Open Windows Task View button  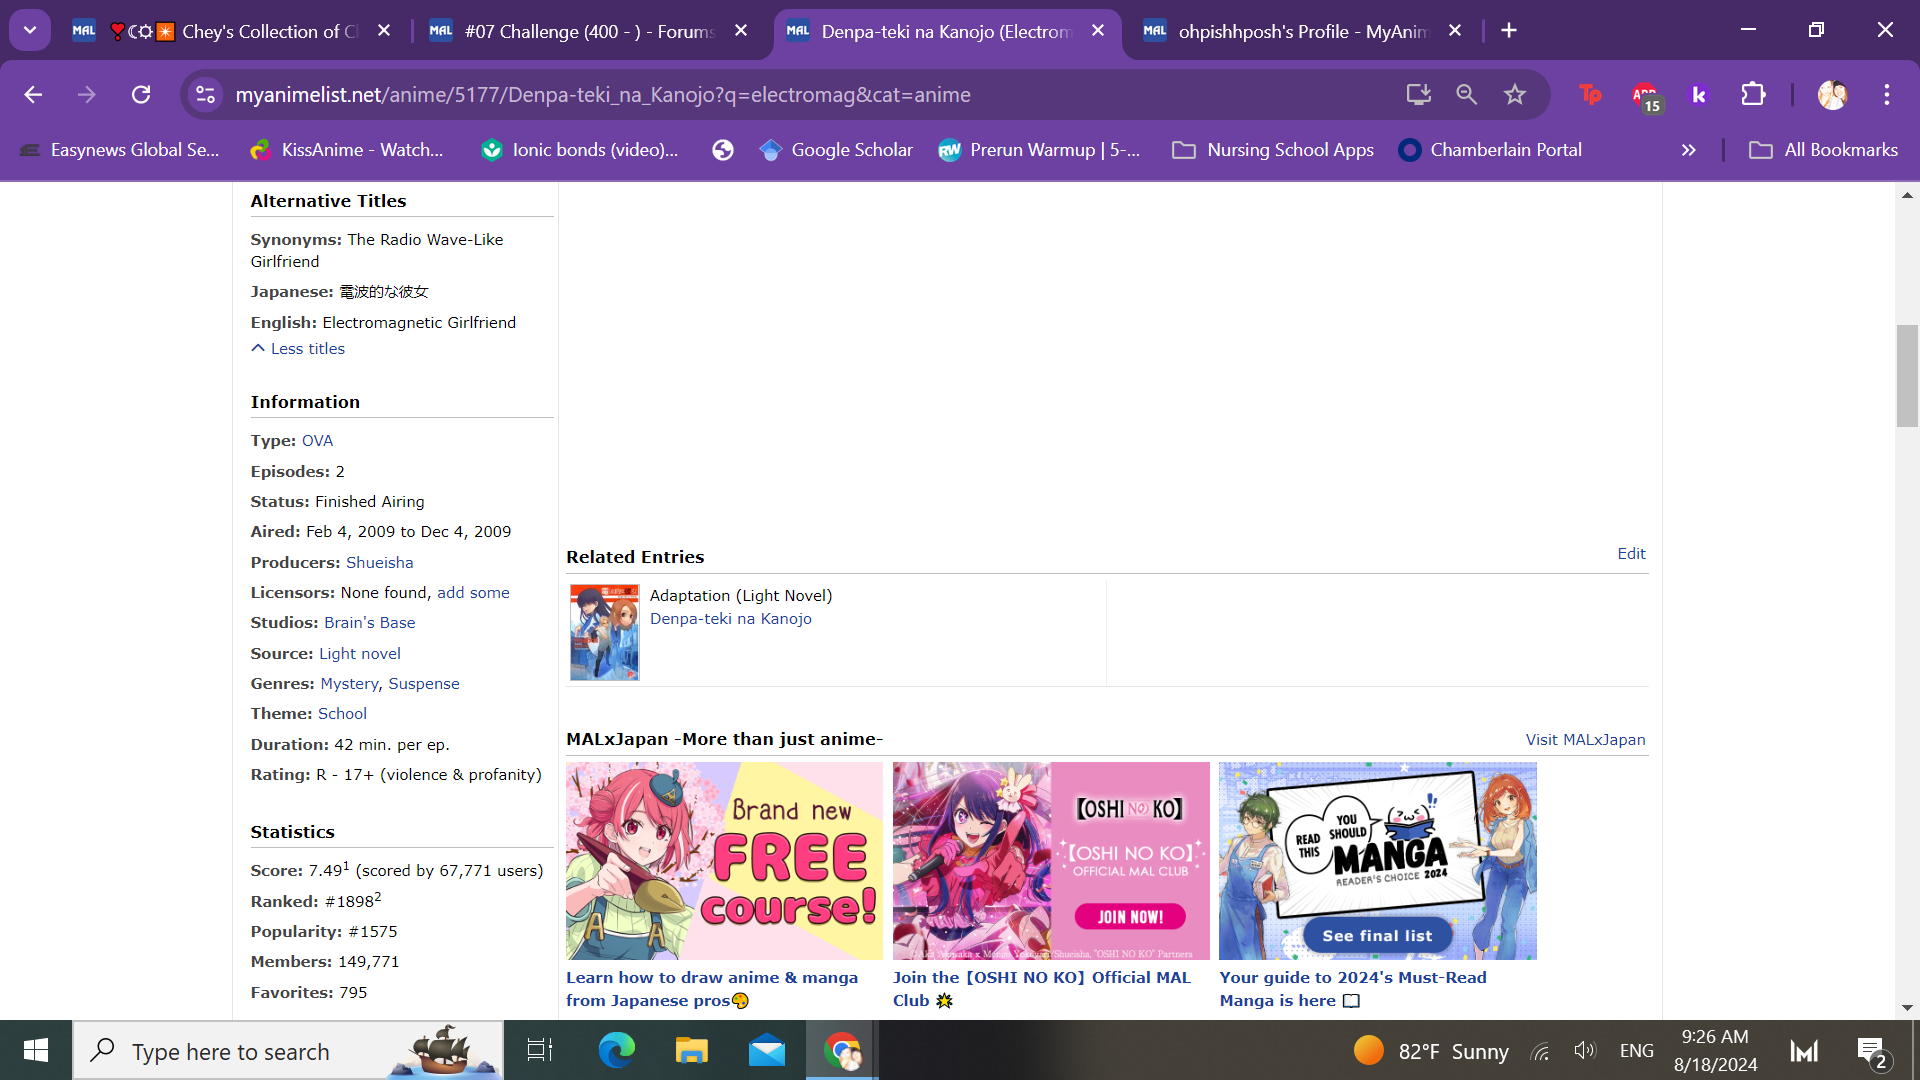[x=540, y=1051]
